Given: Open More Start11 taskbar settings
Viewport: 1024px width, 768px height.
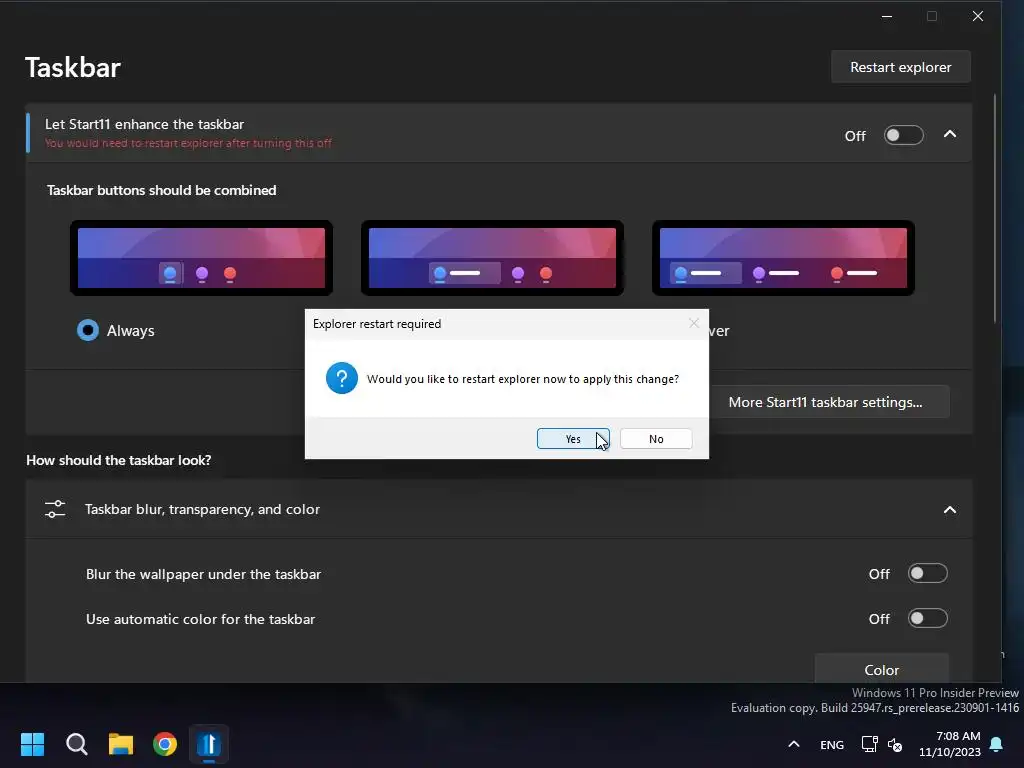Looking at the screenshot, I should point(825,402).
